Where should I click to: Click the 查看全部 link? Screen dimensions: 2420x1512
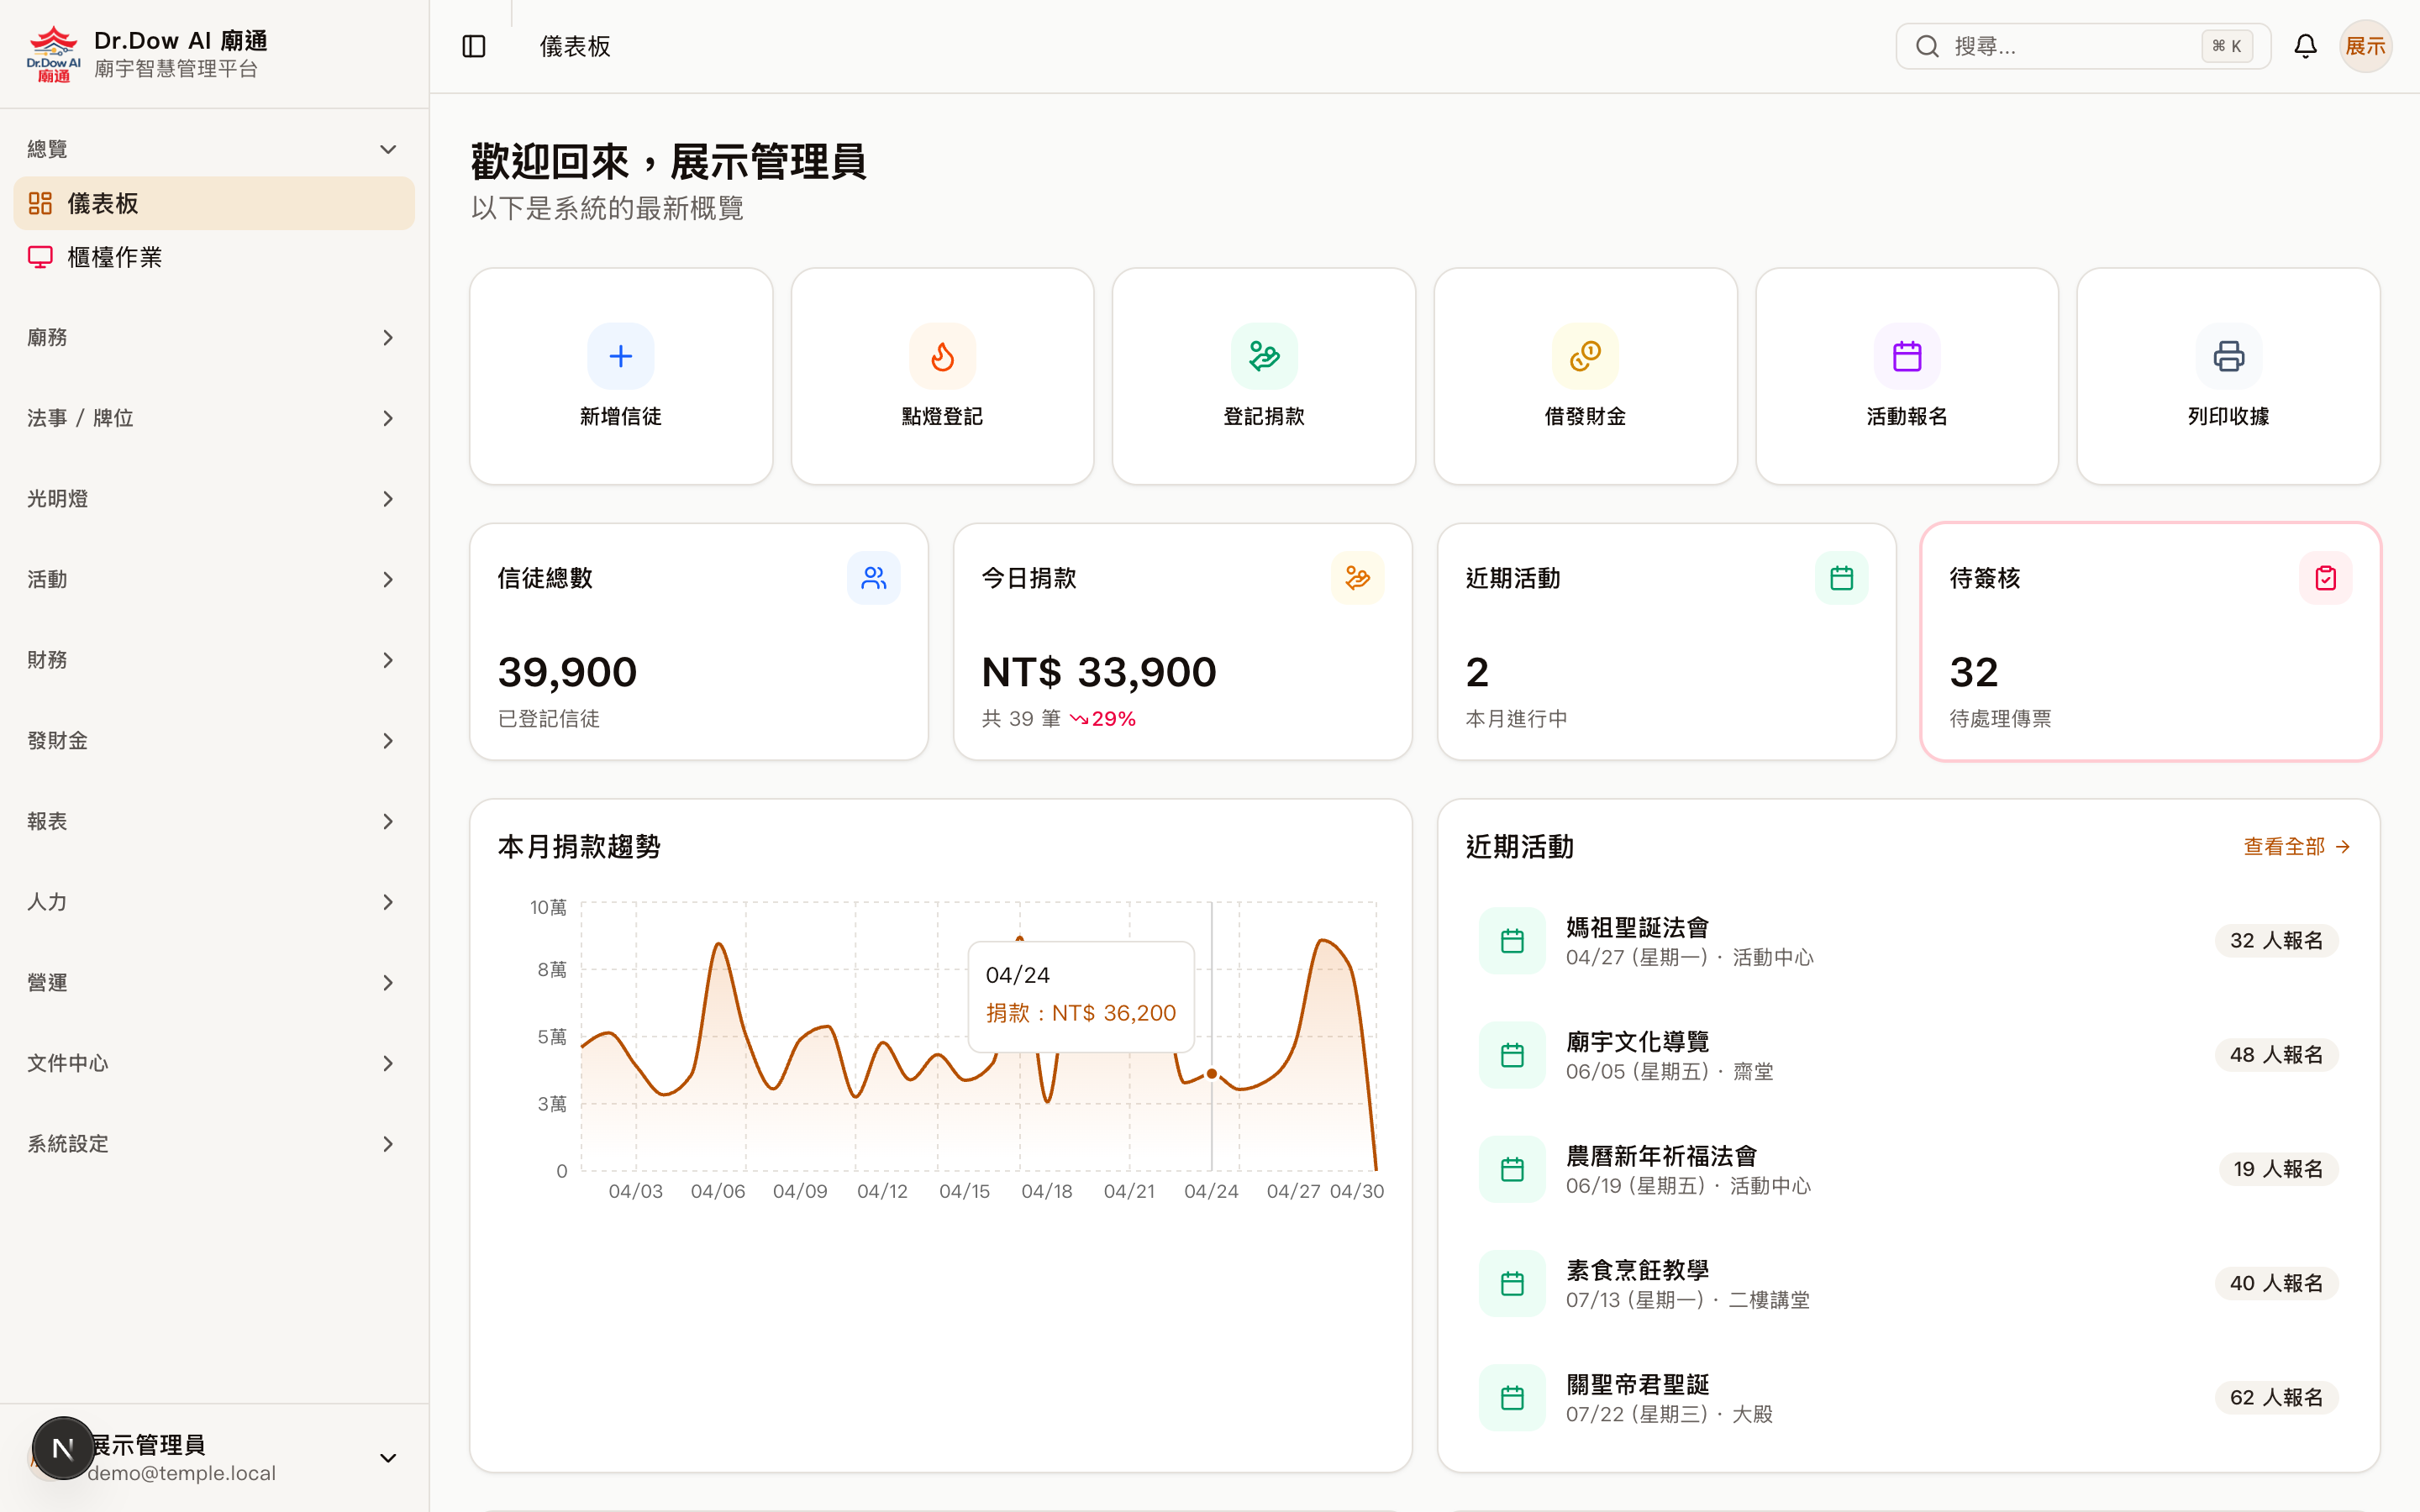pyautogui.click(x=2295, y=846)
